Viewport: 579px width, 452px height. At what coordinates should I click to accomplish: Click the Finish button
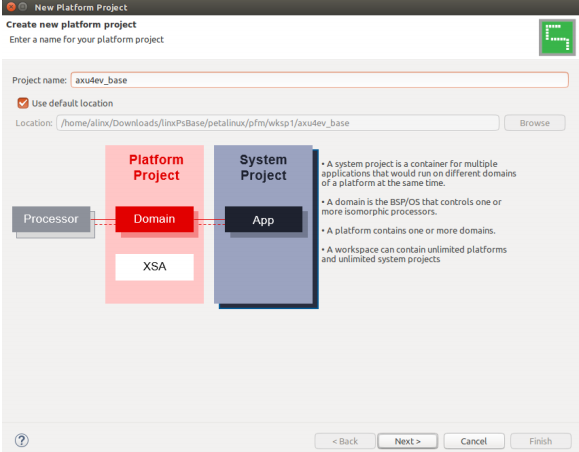[x=541, y=441]
